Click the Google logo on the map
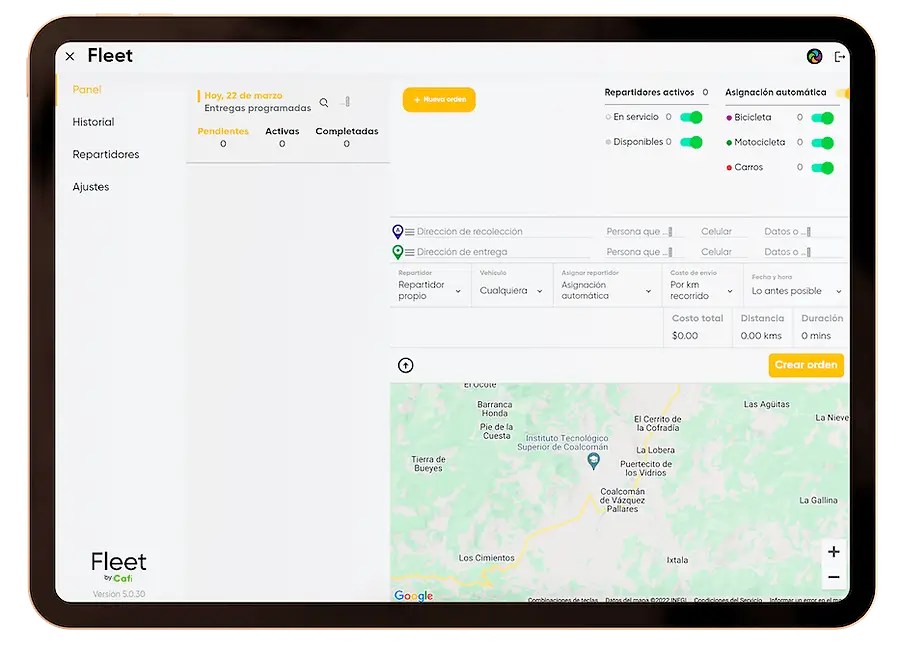900x652 pixels. (413, 595)
